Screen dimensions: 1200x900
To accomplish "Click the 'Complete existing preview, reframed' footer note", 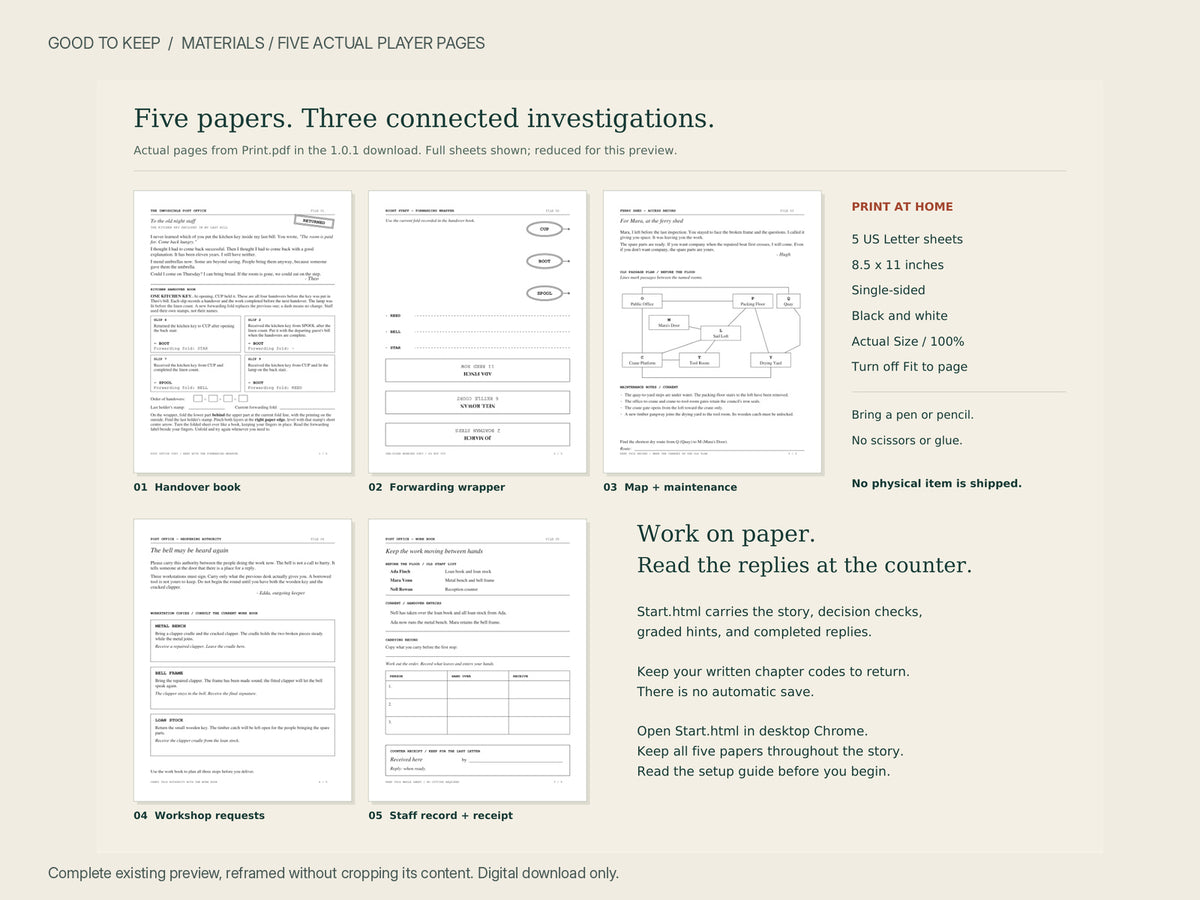I will (333, 873).
